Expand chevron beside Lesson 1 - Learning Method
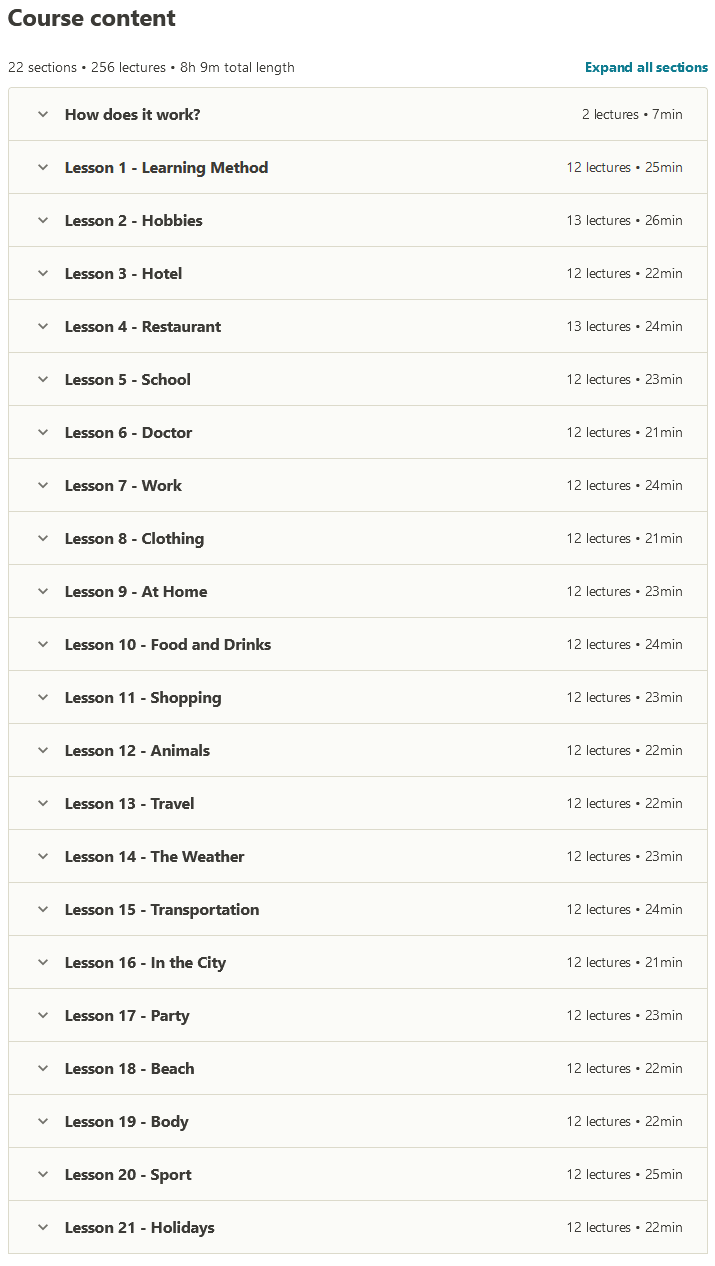This screenshot has width=715, height=1266. [x=43, y=167]
